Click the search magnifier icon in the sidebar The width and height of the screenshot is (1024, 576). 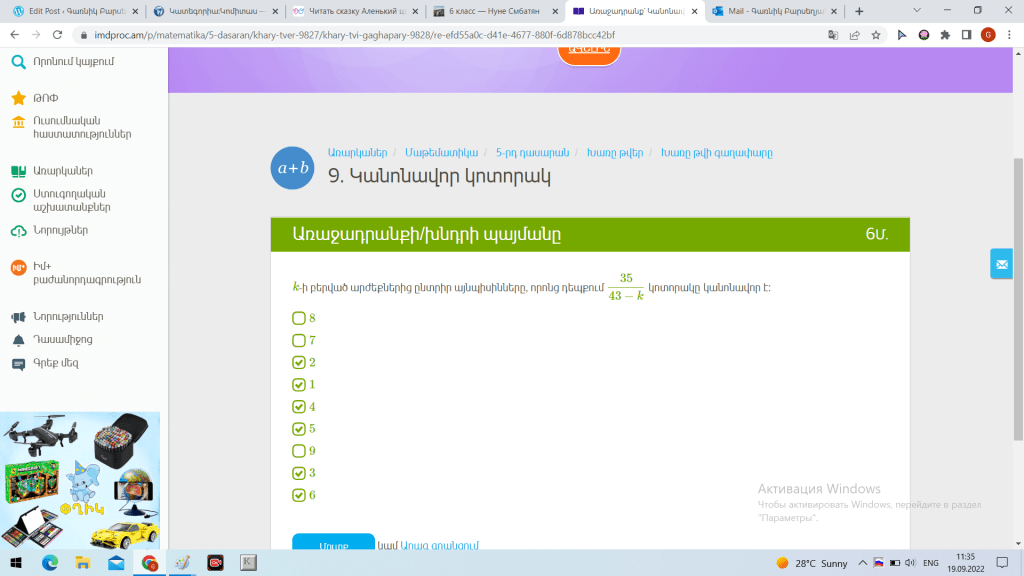18,62
